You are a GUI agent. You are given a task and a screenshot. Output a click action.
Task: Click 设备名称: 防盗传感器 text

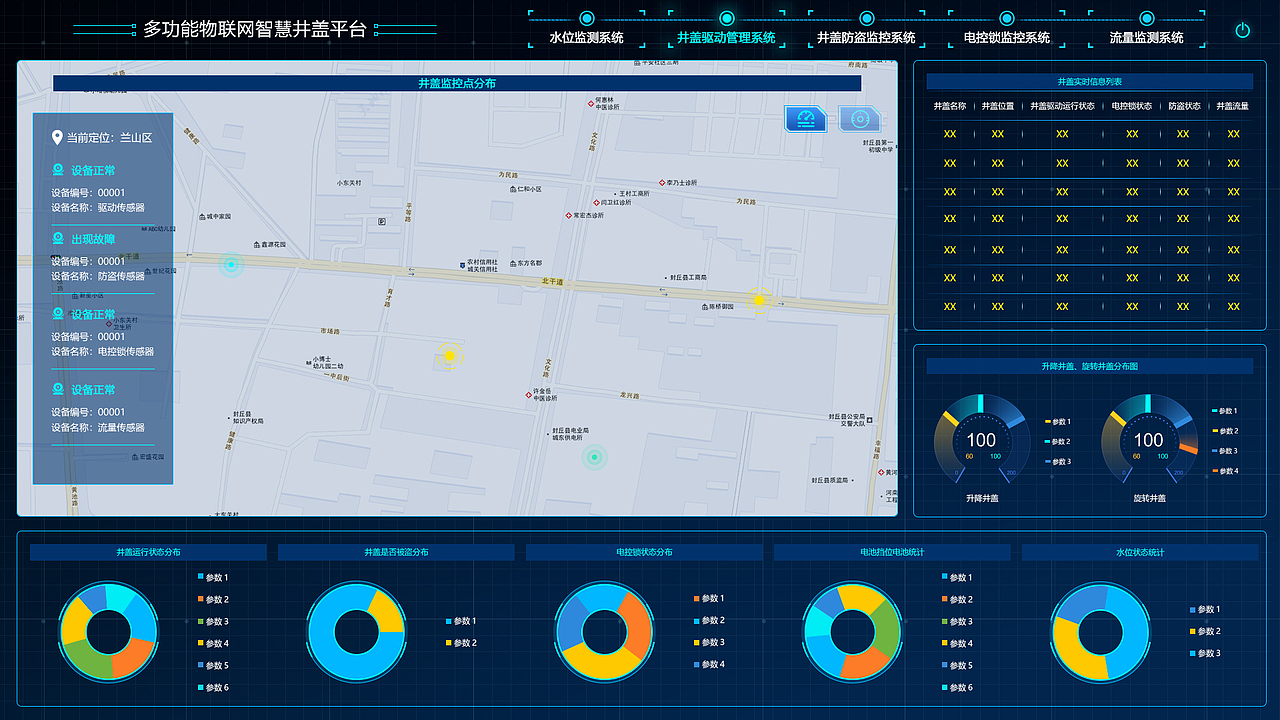(x=98, y=276)
